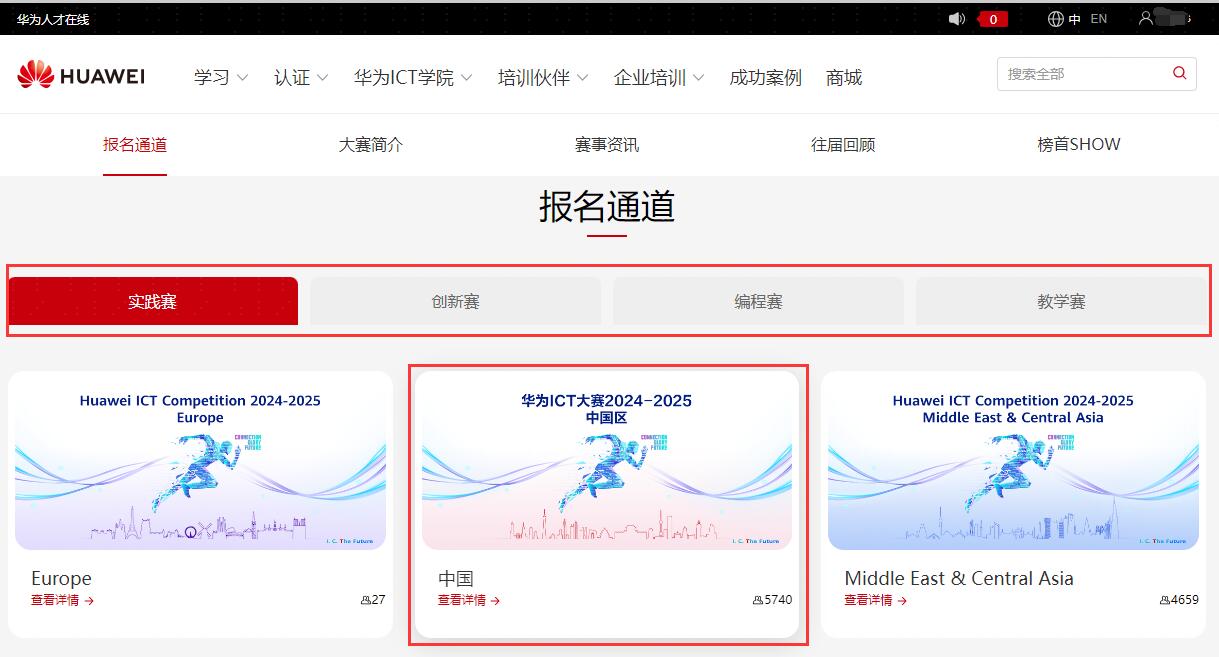1219x657 pixels.
Task: Click the participants icon on the Middle East card
Action: pos(1165,600)
